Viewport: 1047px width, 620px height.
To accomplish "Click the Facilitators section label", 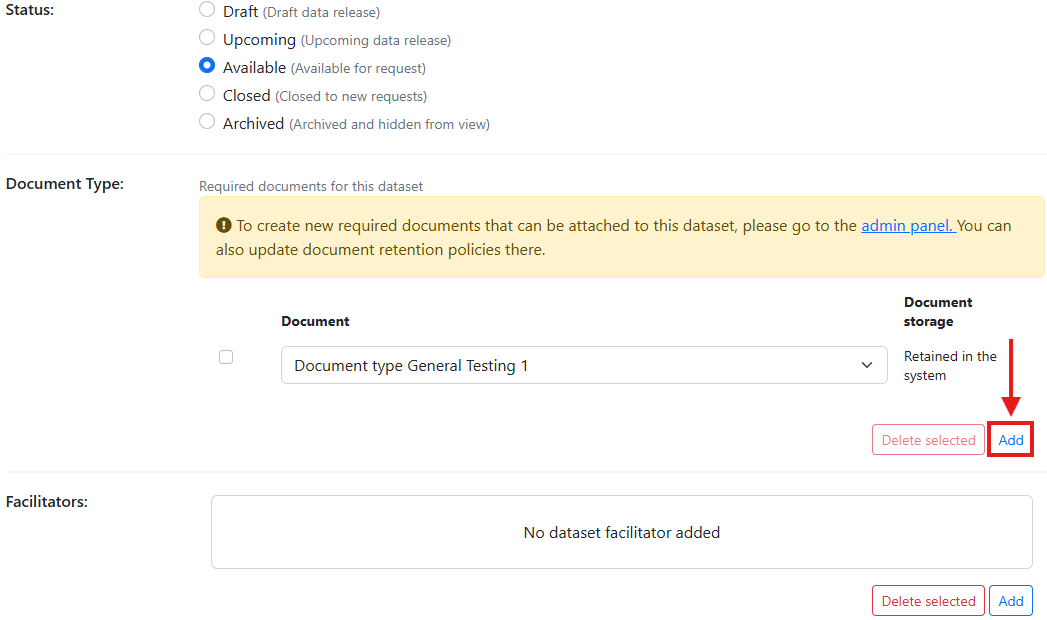I will (47, 501).
